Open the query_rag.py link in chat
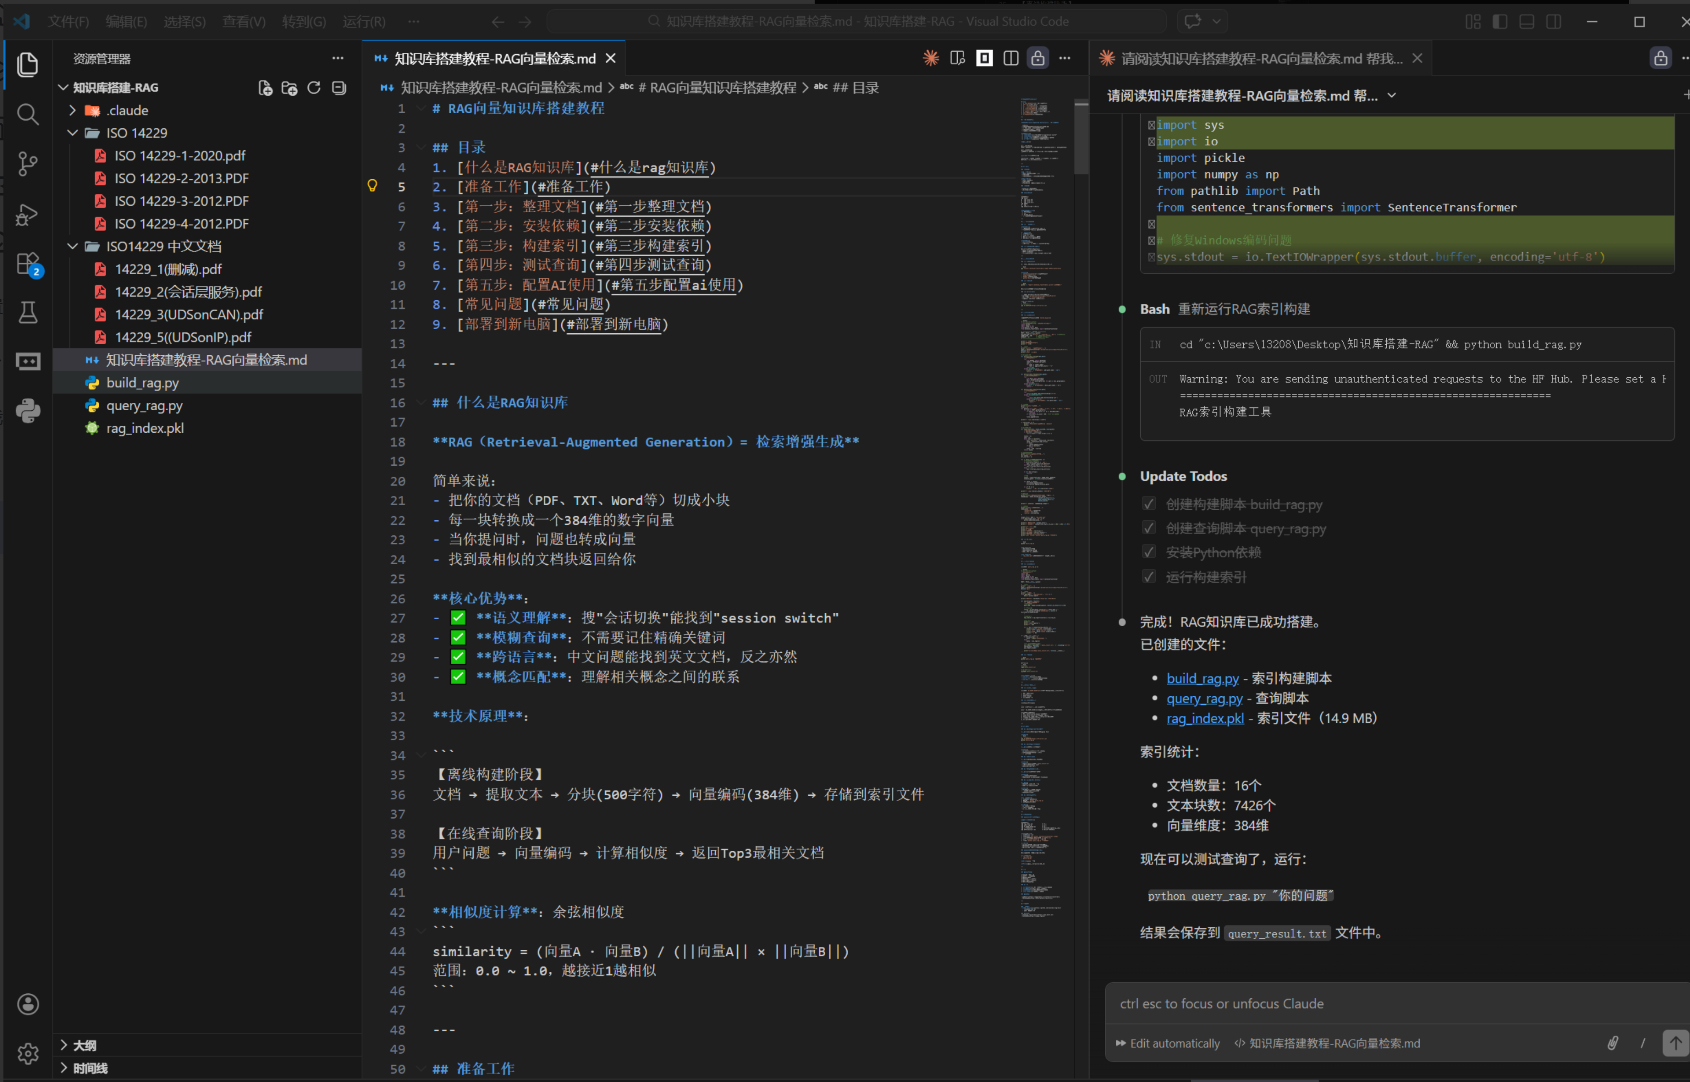Image resolution: width=1690 pixels, height=1082 pixels. tap(1204, 698)
